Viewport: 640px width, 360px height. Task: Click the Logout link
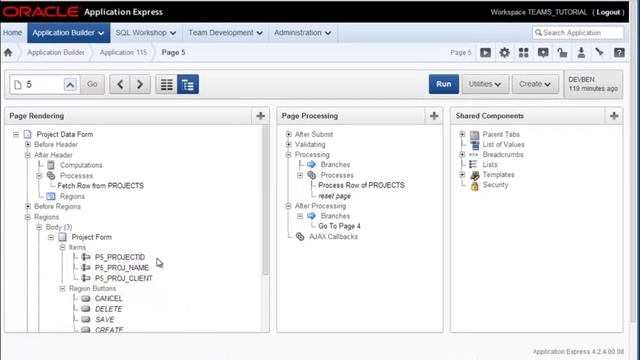click(x=608, y=12)
